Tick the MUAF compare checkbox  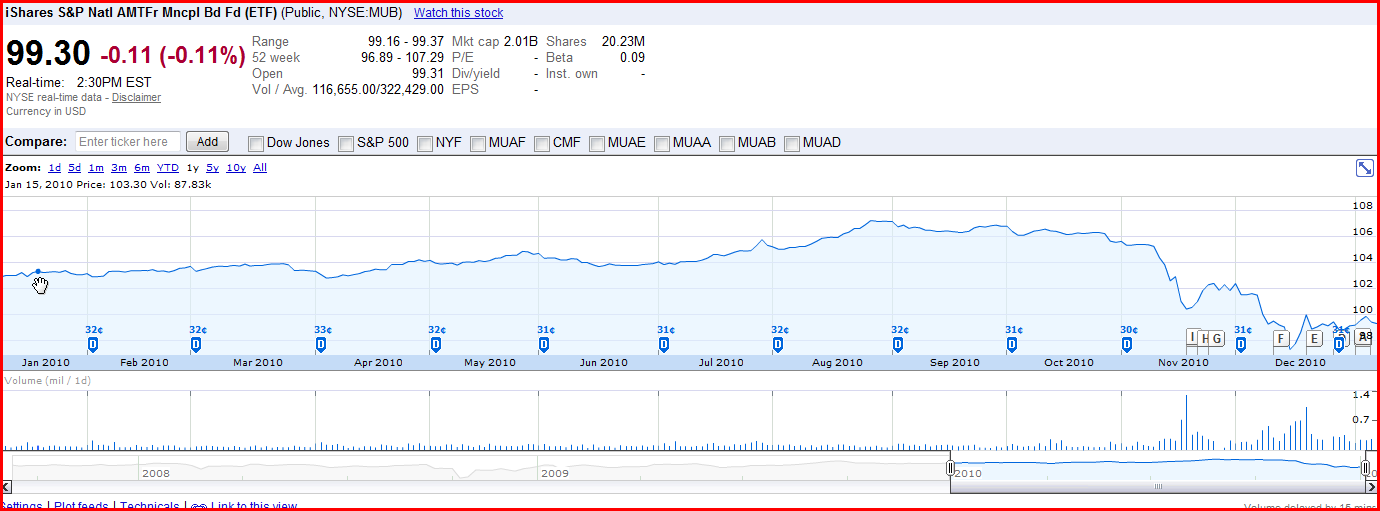point(478,143)
